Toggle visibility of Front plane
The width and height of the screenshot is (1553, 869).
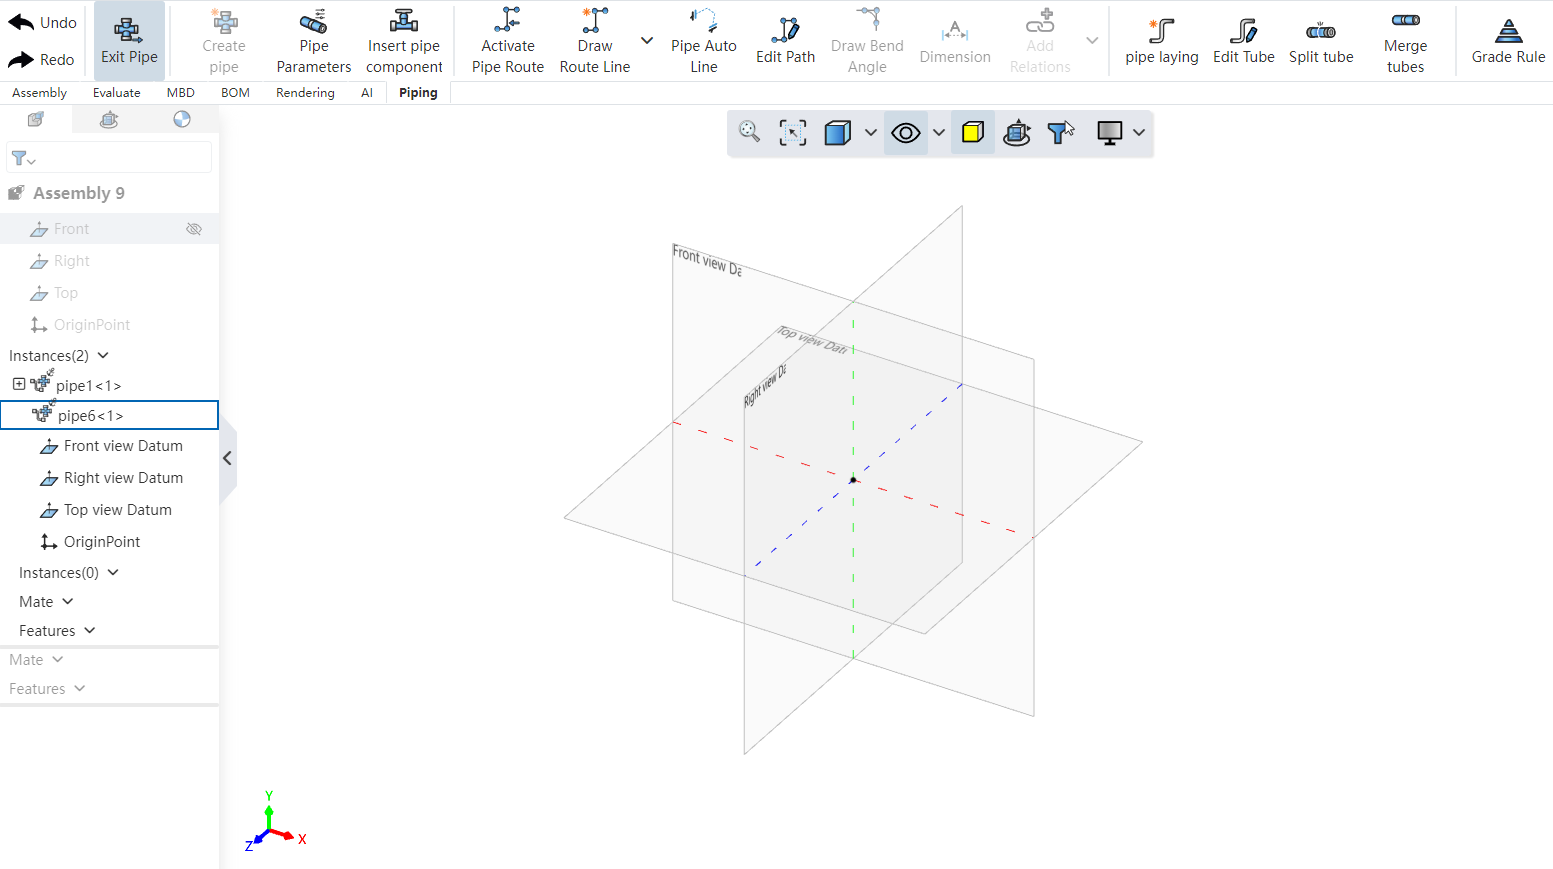pyautogui.click(x=194, y=229)
